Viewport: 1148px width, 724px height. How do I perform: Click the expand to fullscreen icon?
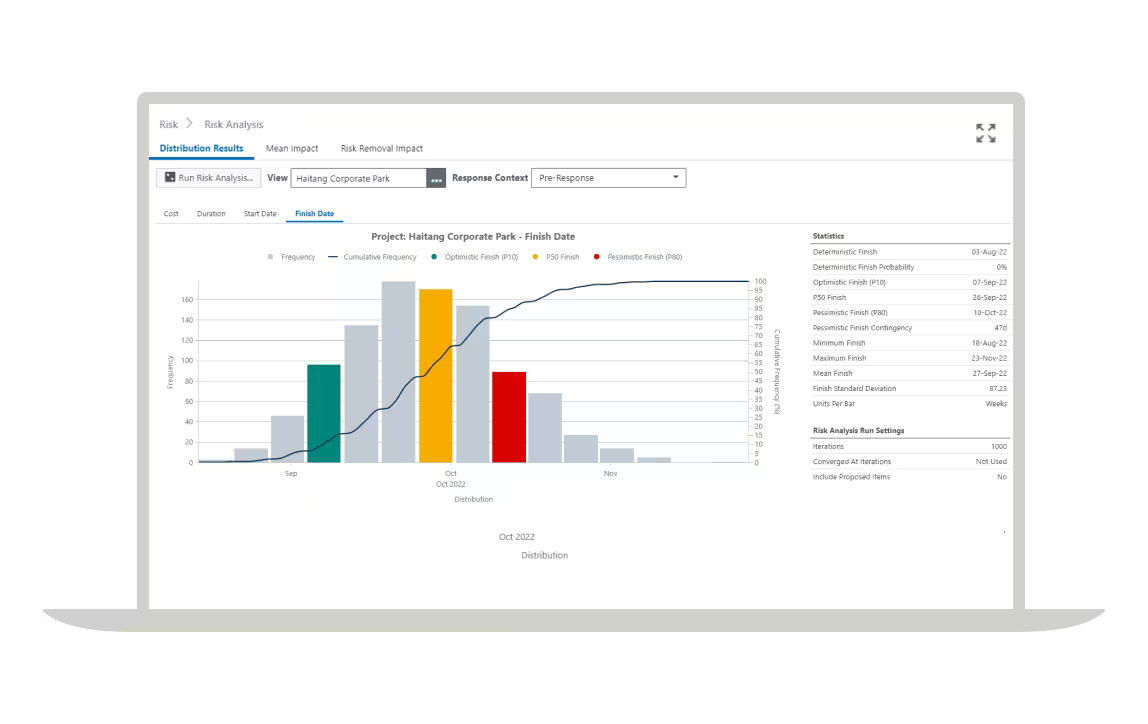click(x=985, y=131)
